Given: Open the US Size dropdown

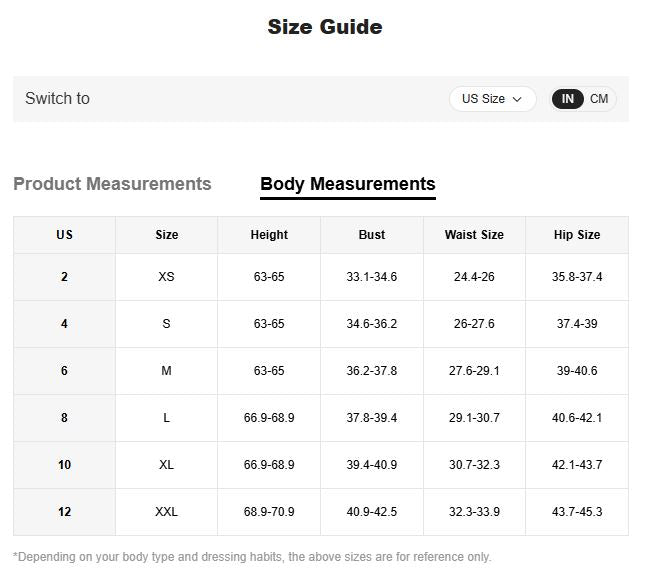Looking at the screenshot, I should (491, 99).
